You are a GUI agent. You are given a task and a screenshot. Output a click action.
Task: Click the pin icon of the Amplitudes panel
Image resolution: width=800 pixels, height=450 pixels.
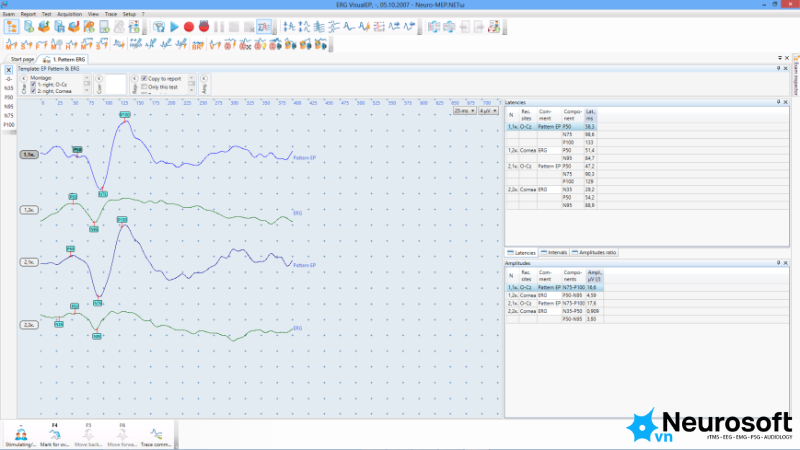[779, 263]
